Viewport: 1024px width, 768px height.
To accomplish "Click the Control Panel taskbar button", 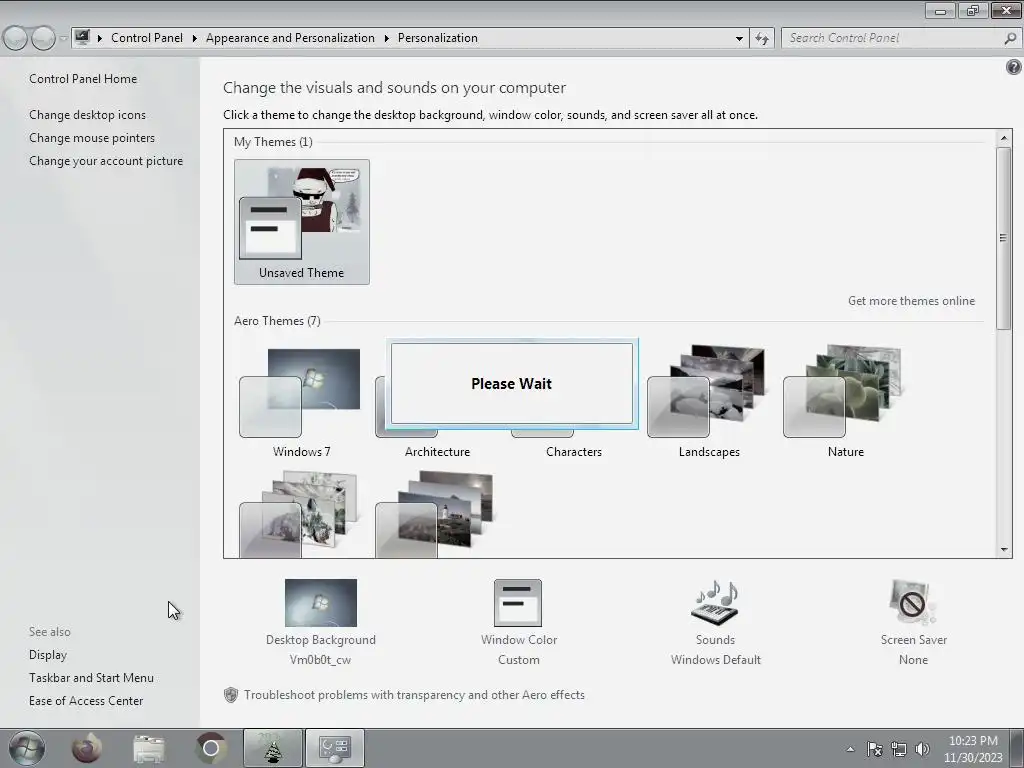I will 335,748.
